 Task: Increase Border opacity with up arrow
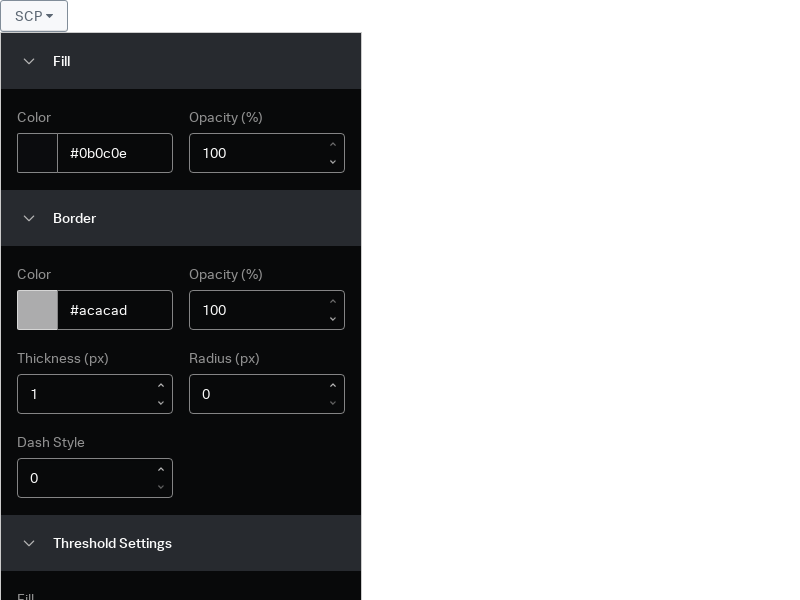pos(333,302)
